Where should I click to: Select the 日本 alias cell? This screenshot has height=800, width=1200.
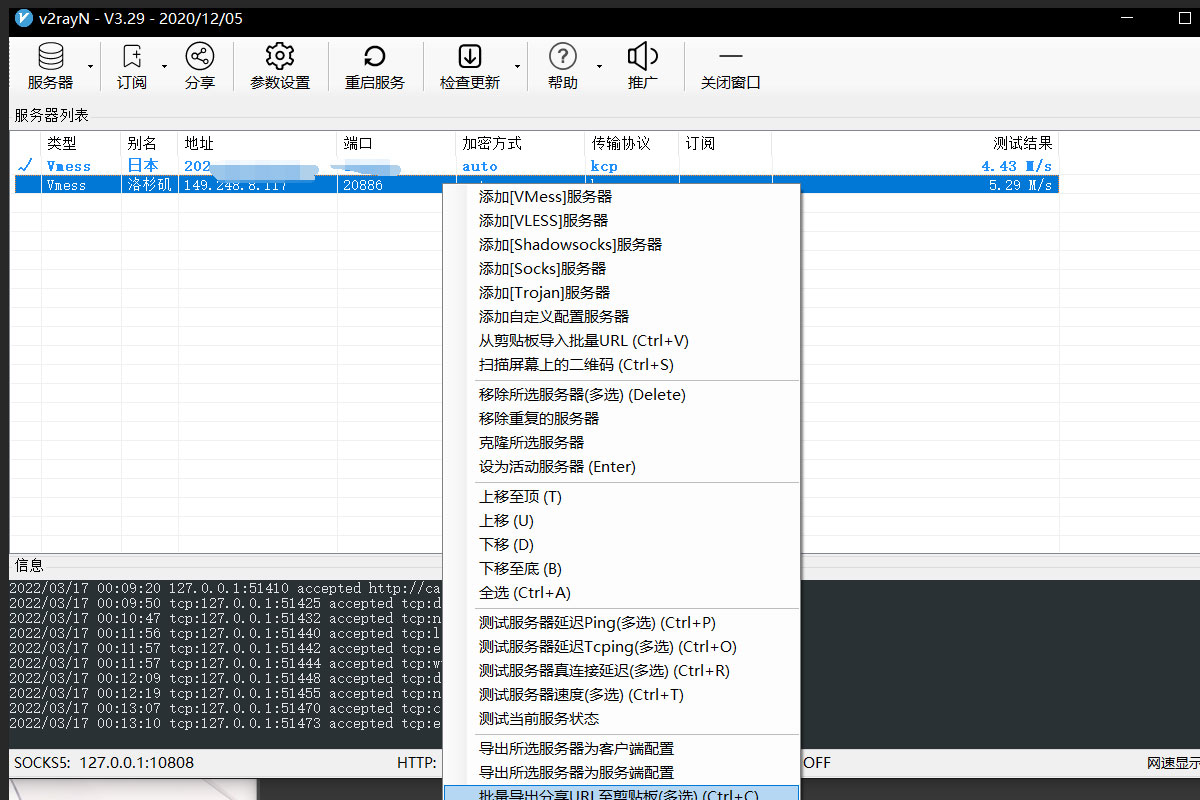143,166
